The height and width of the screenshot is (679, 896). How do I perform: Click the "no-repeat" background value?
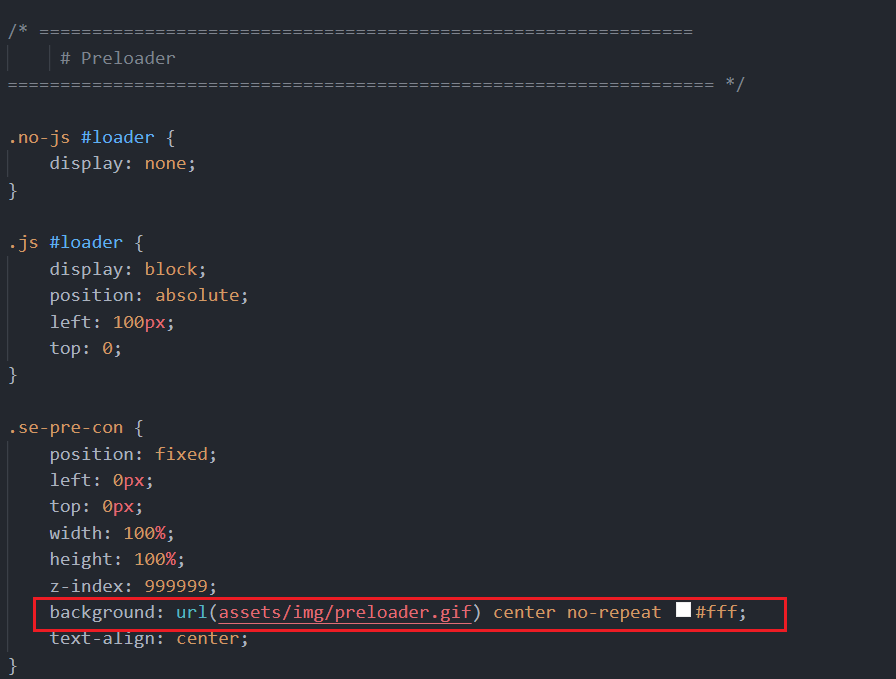[613, 612]
